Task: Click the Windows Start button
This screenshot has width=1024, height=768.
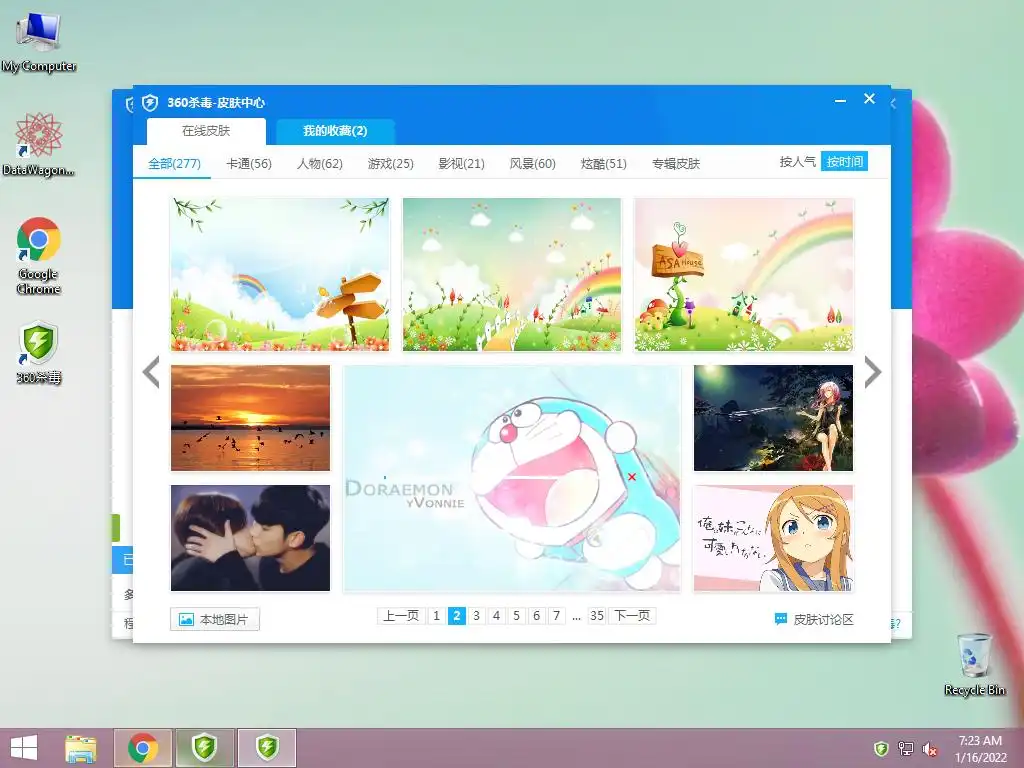Action: [24, 748]
